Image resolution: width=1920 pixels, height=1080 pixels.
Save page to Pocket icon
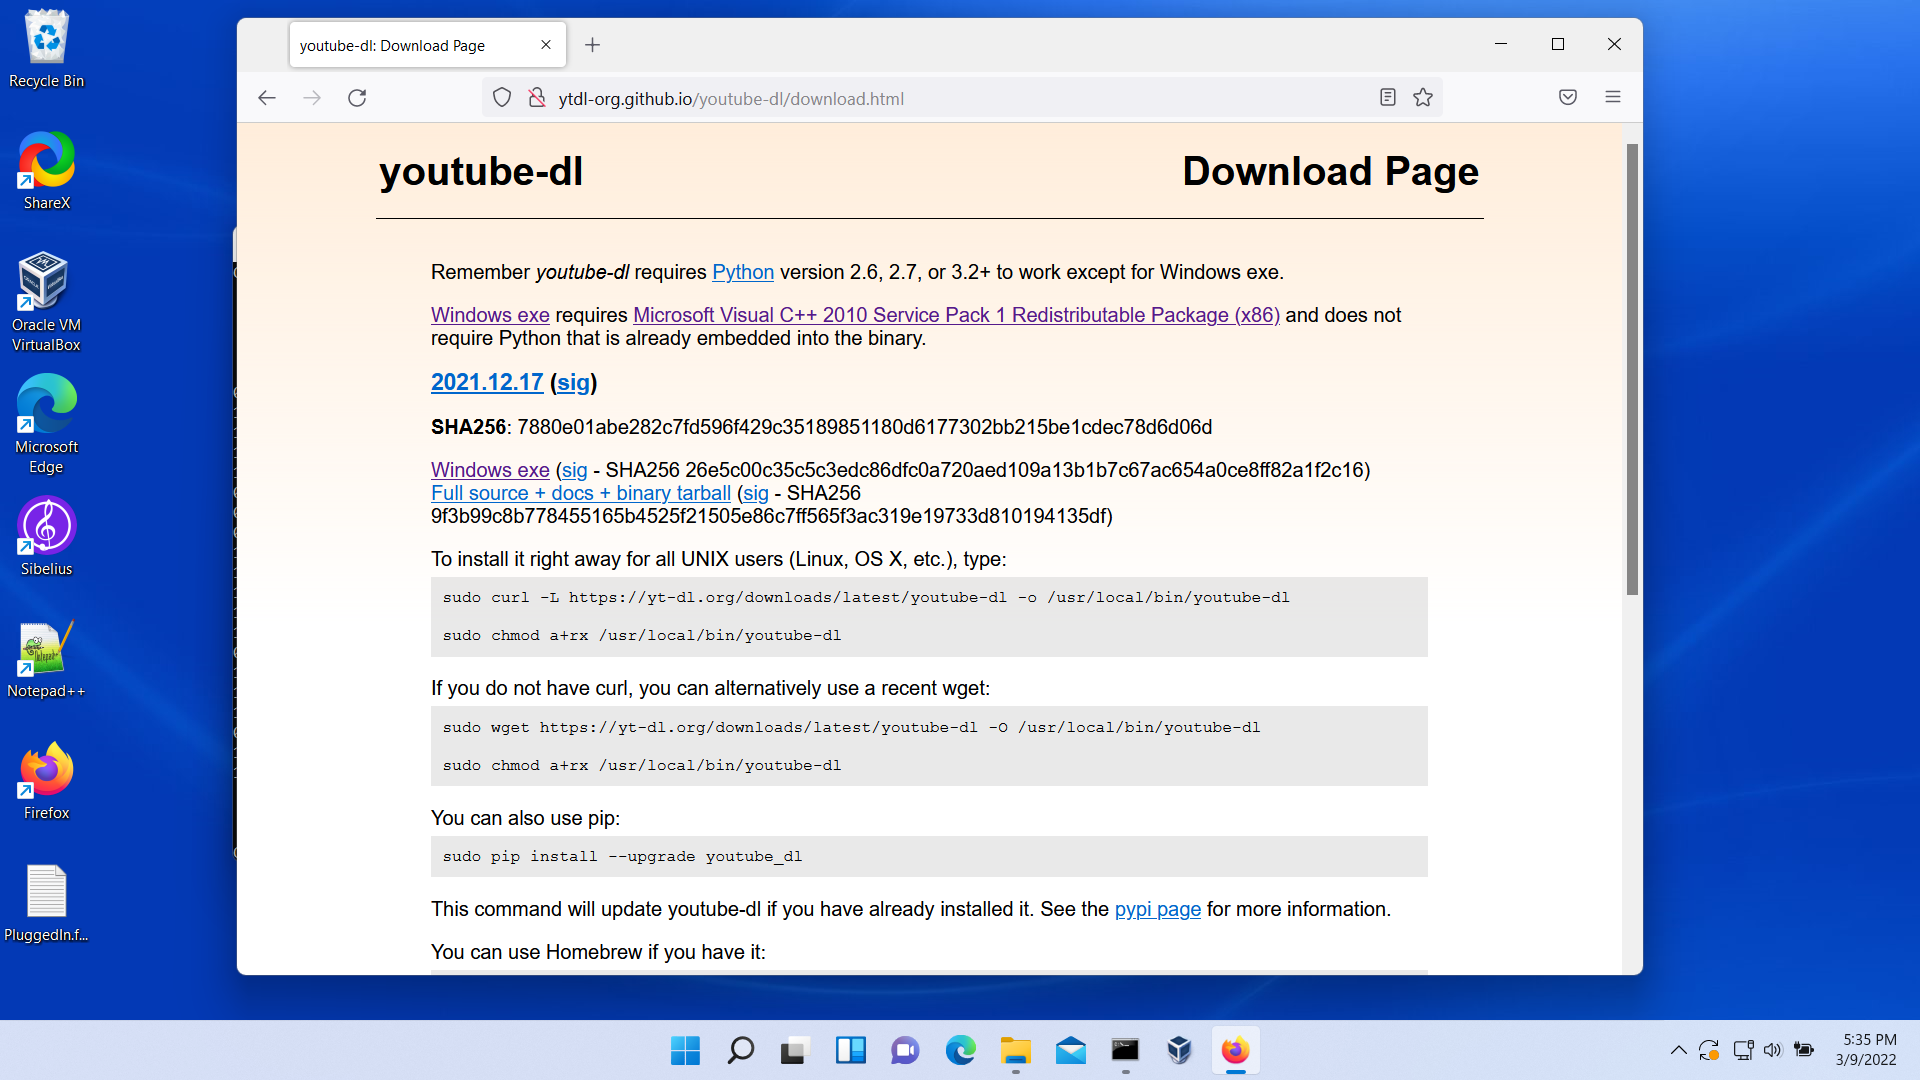tap(1567, 98)
